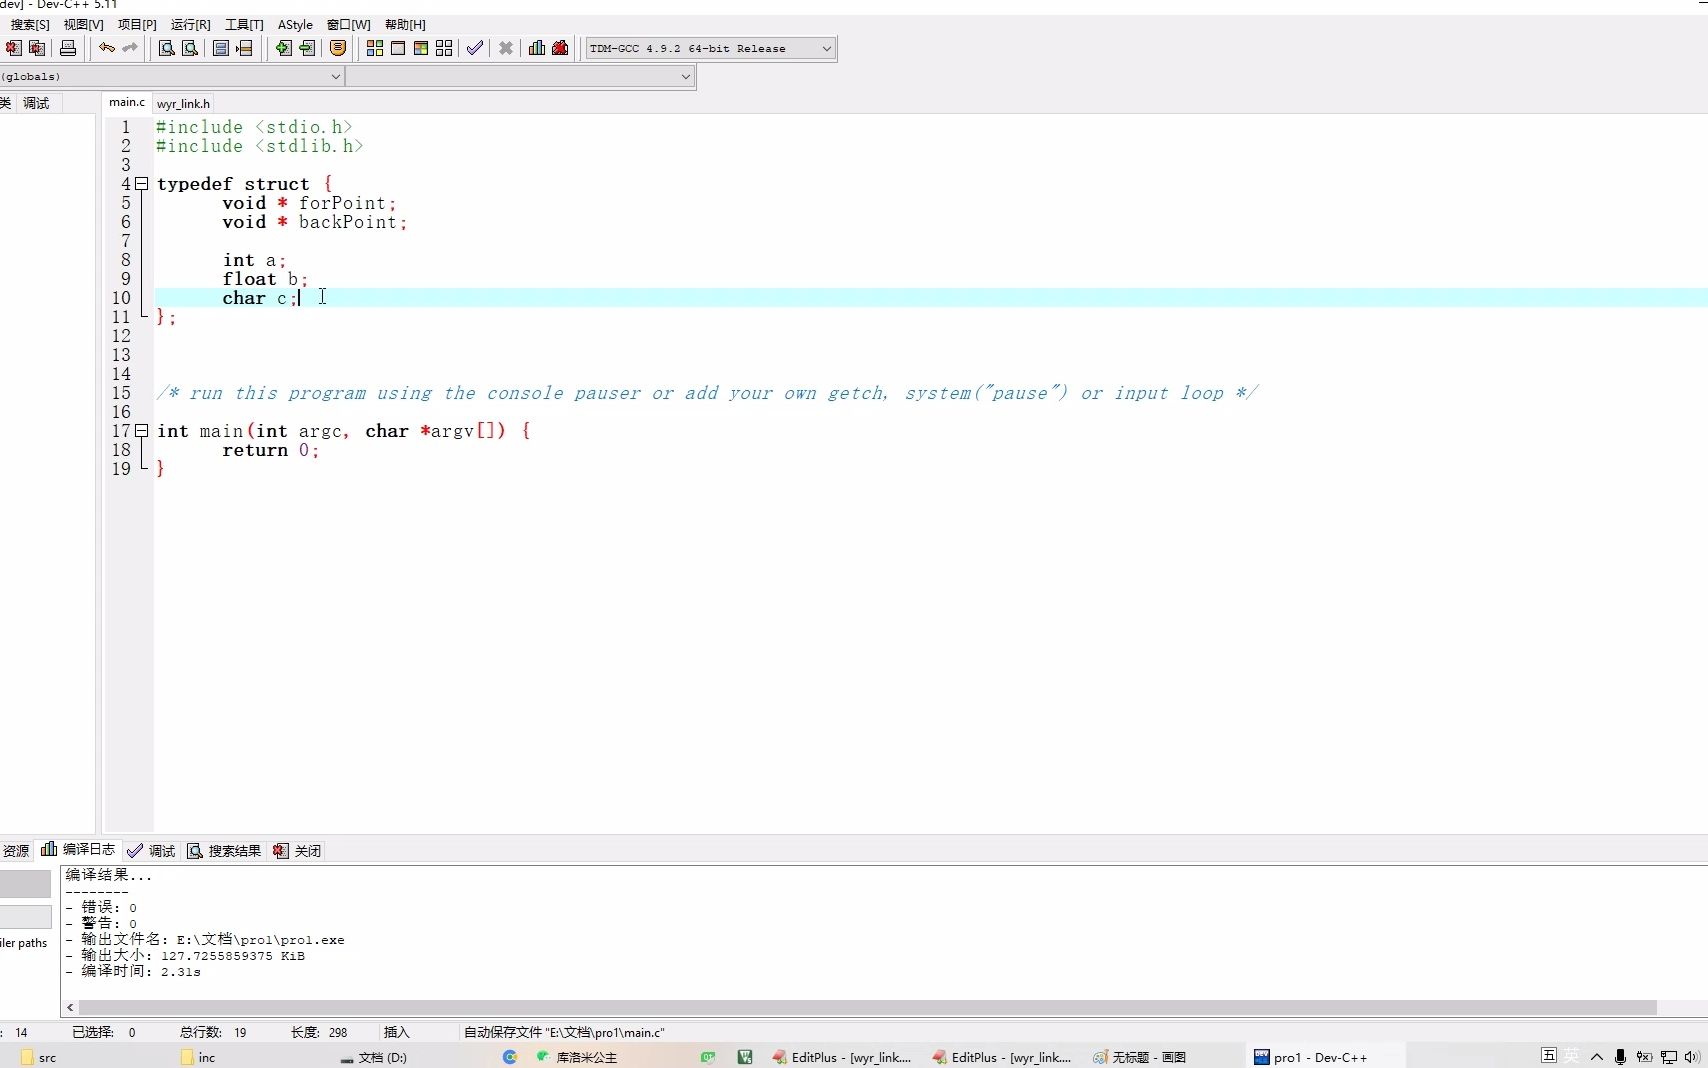Click the Rebuild All icon
1708x1068 pixels.
[x=444, y=48]
